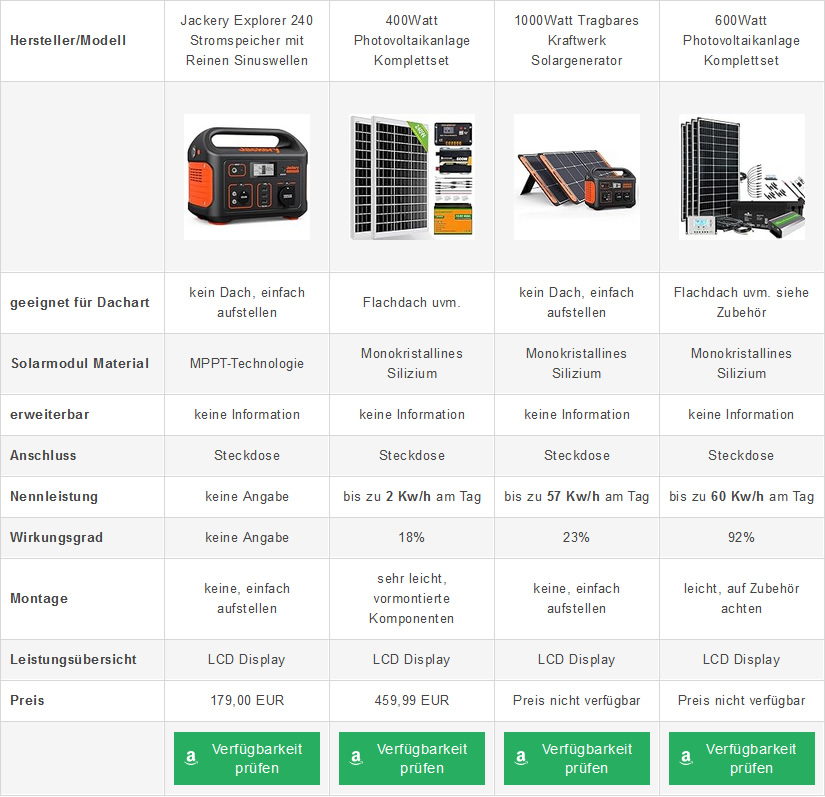Screen dimensions: 825x797
Task: Click the Solarmodul Material row label
Action: point(80,364)
